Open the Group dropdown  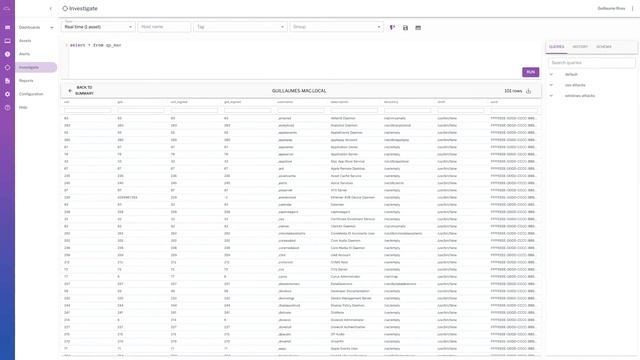pos(337,27)
